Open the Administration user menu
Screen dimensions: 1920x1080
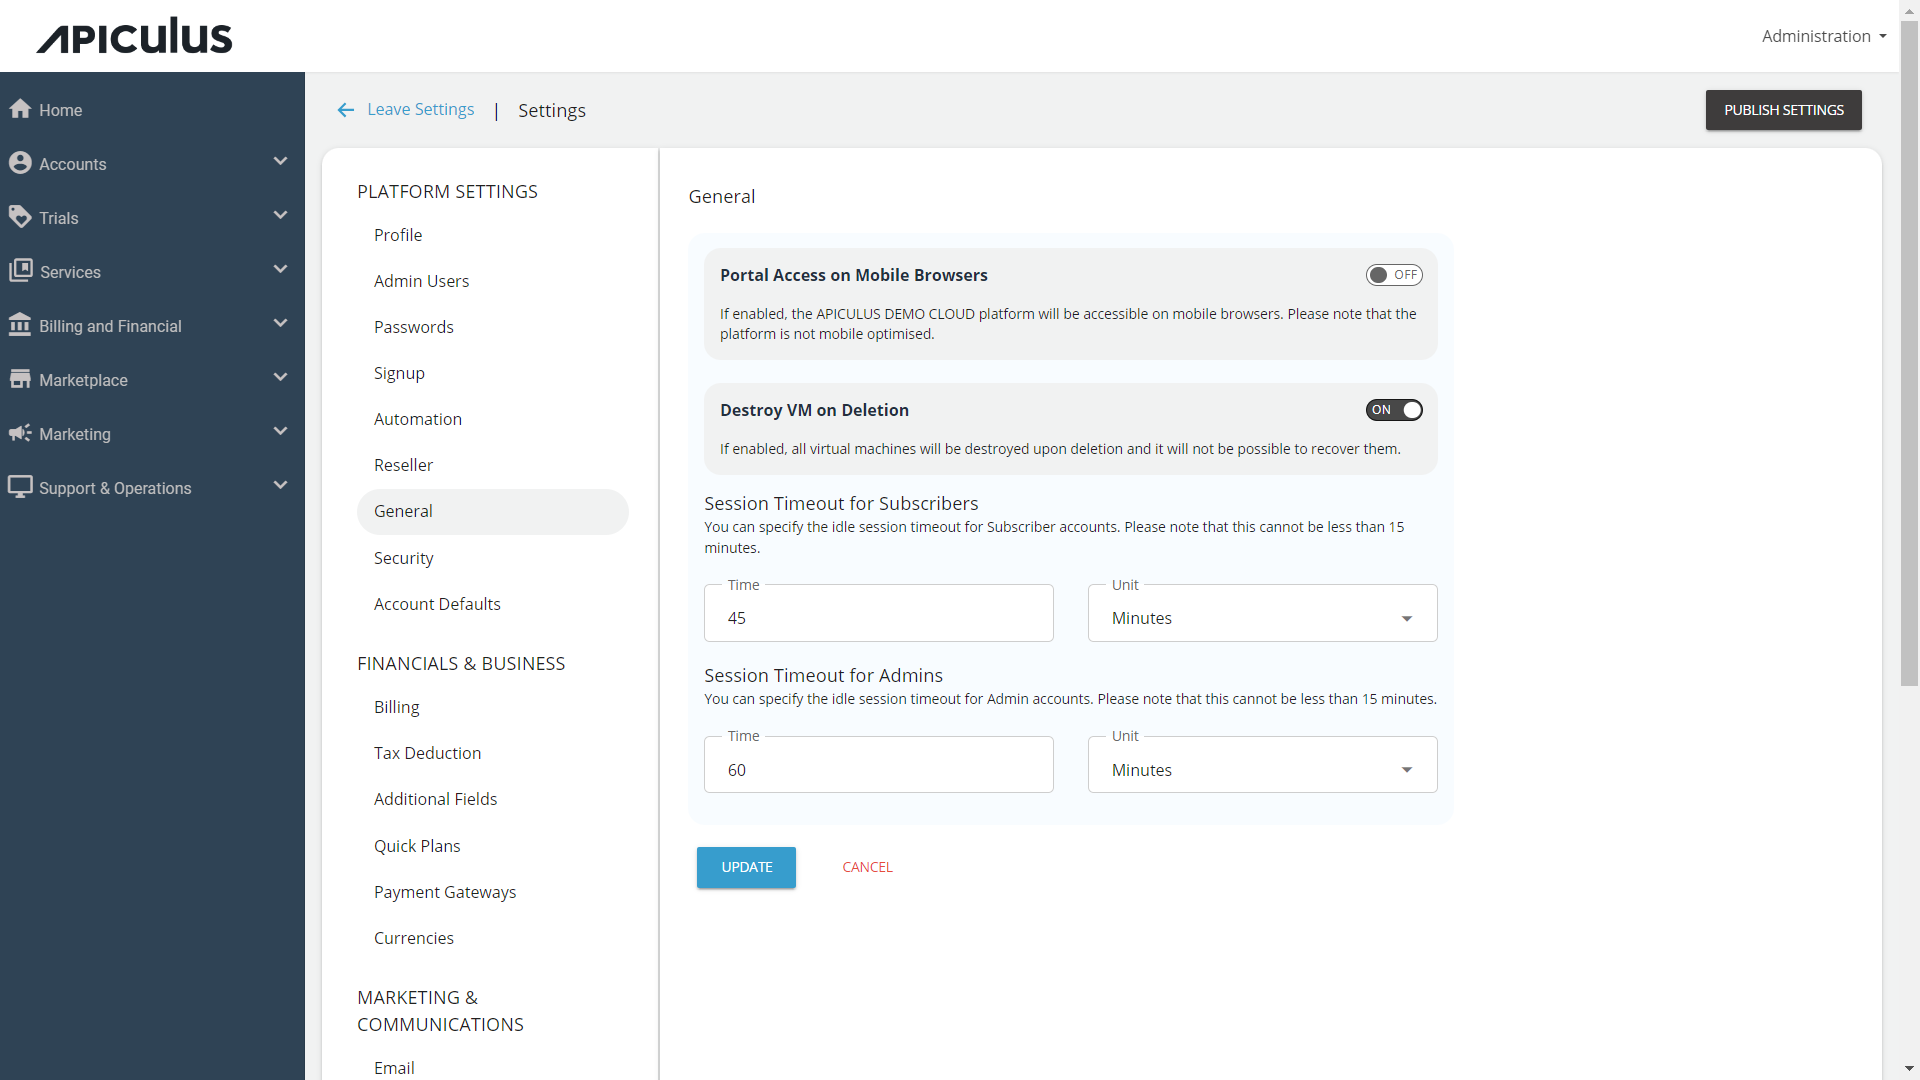1824,36
